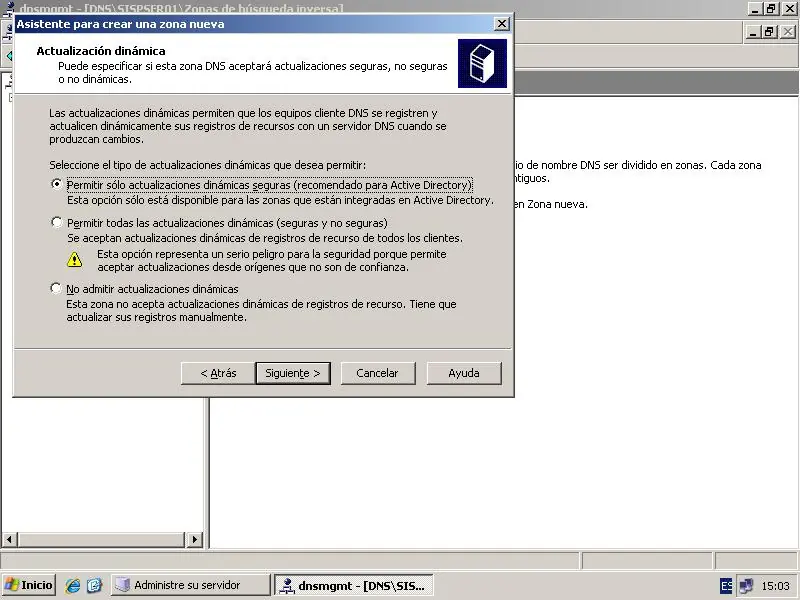The height and width of the screenshot is (600, 800).
Task: Click the second quick launch icon
Action: (94, 585)
